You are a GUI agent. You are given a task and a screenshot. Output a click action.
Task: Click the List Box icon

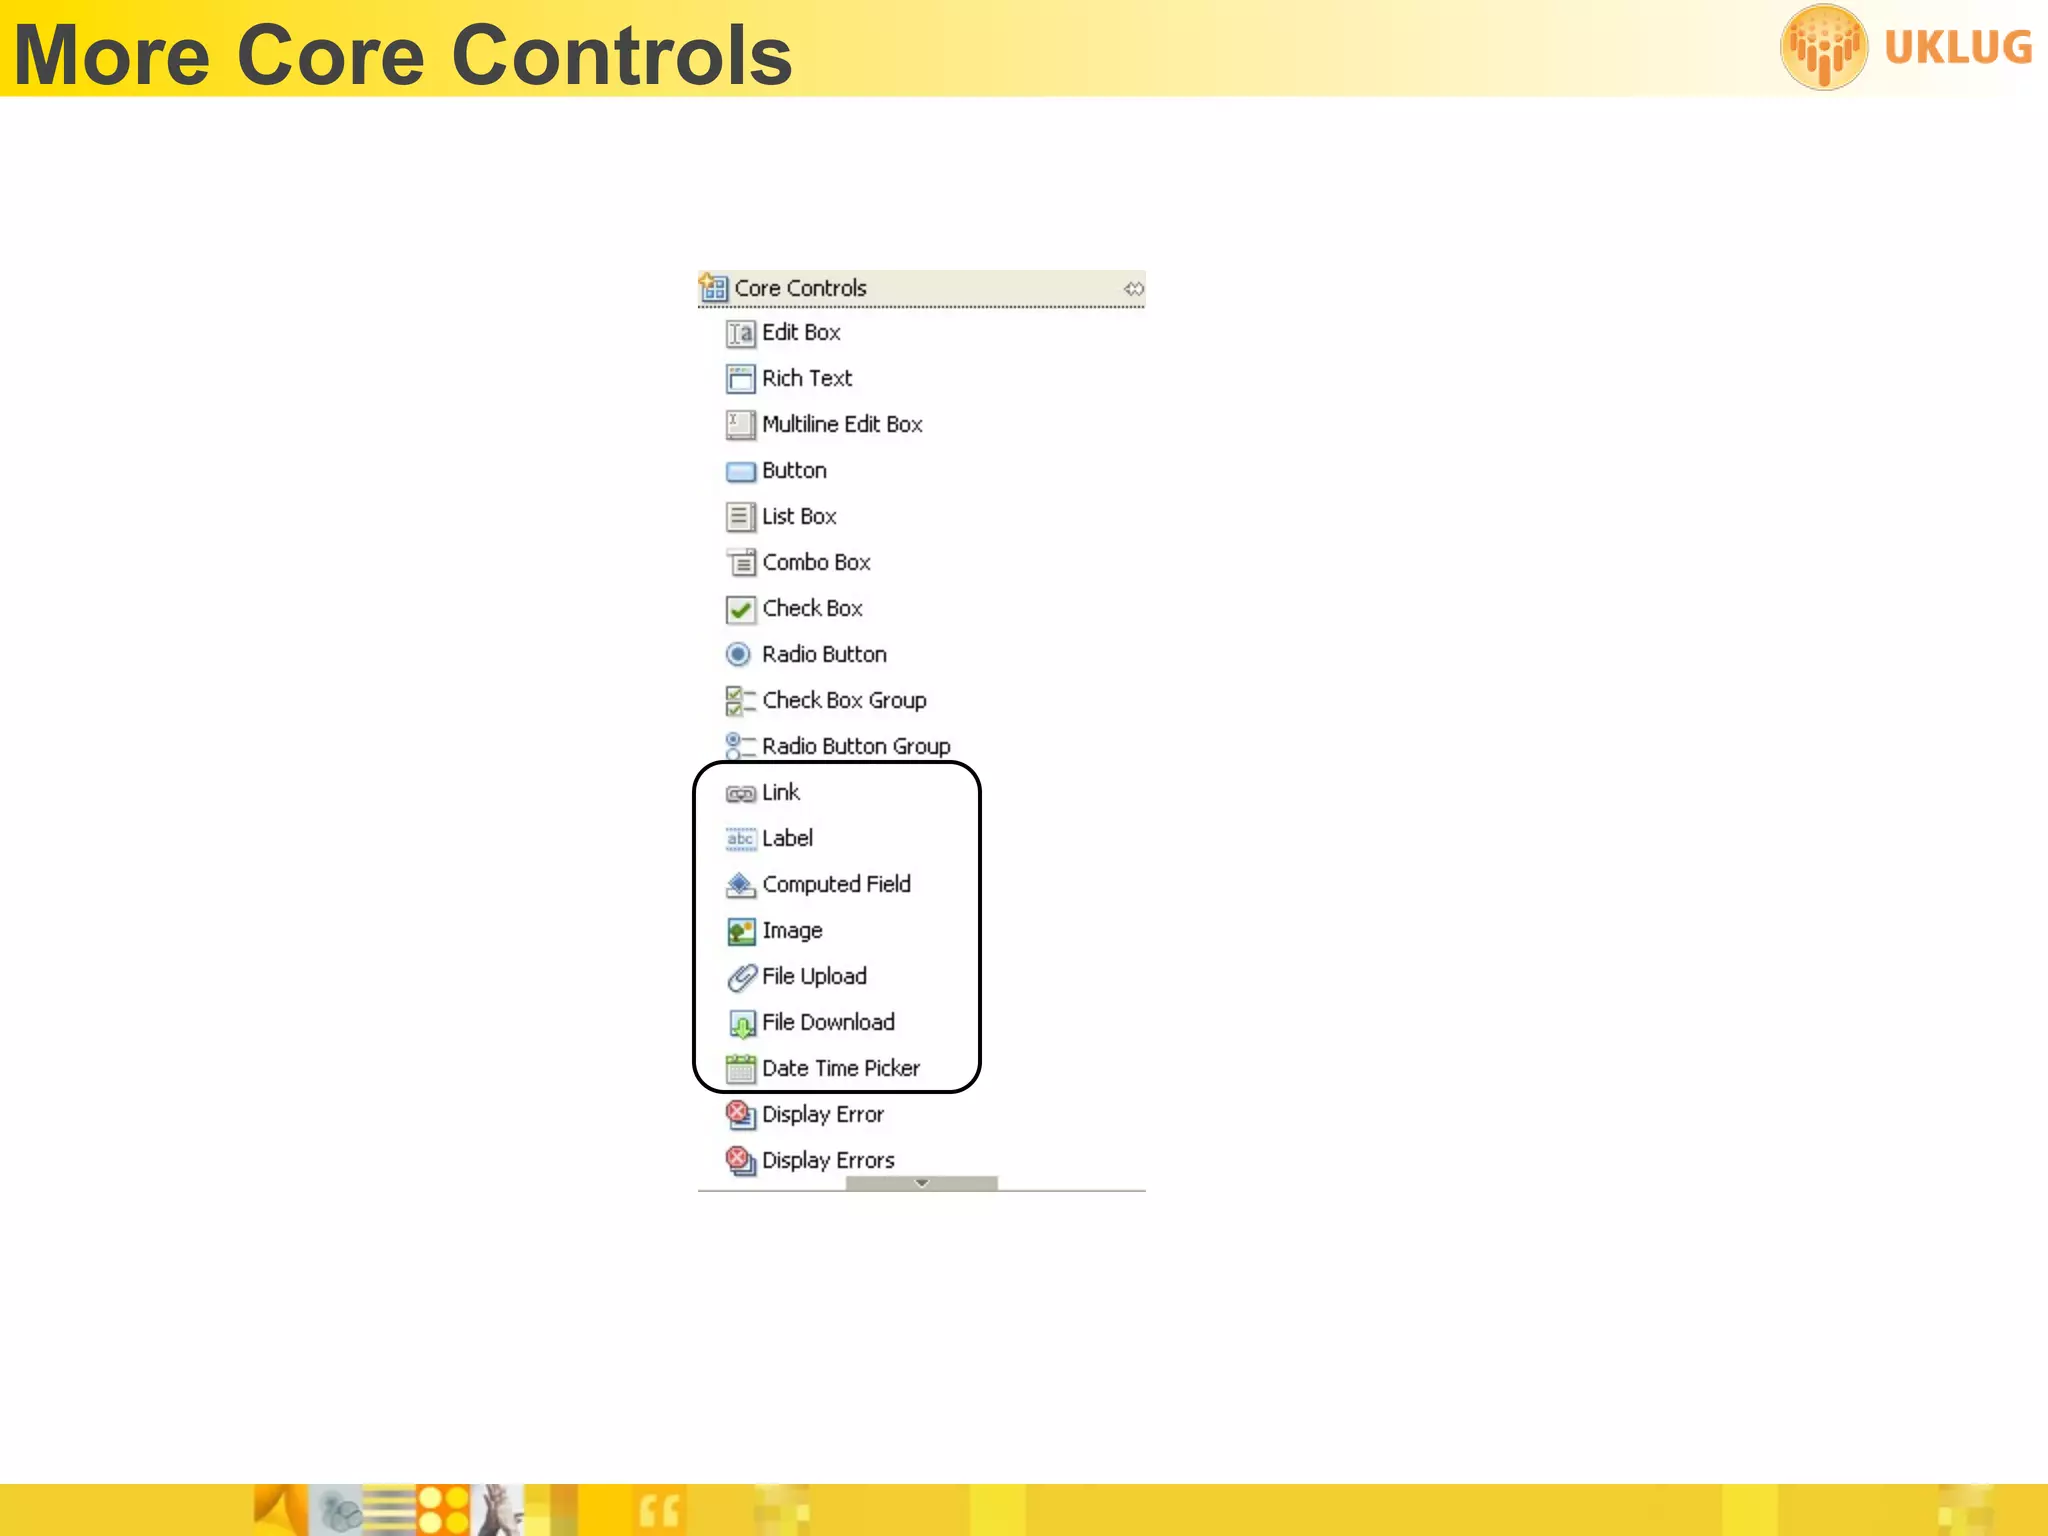740,517
